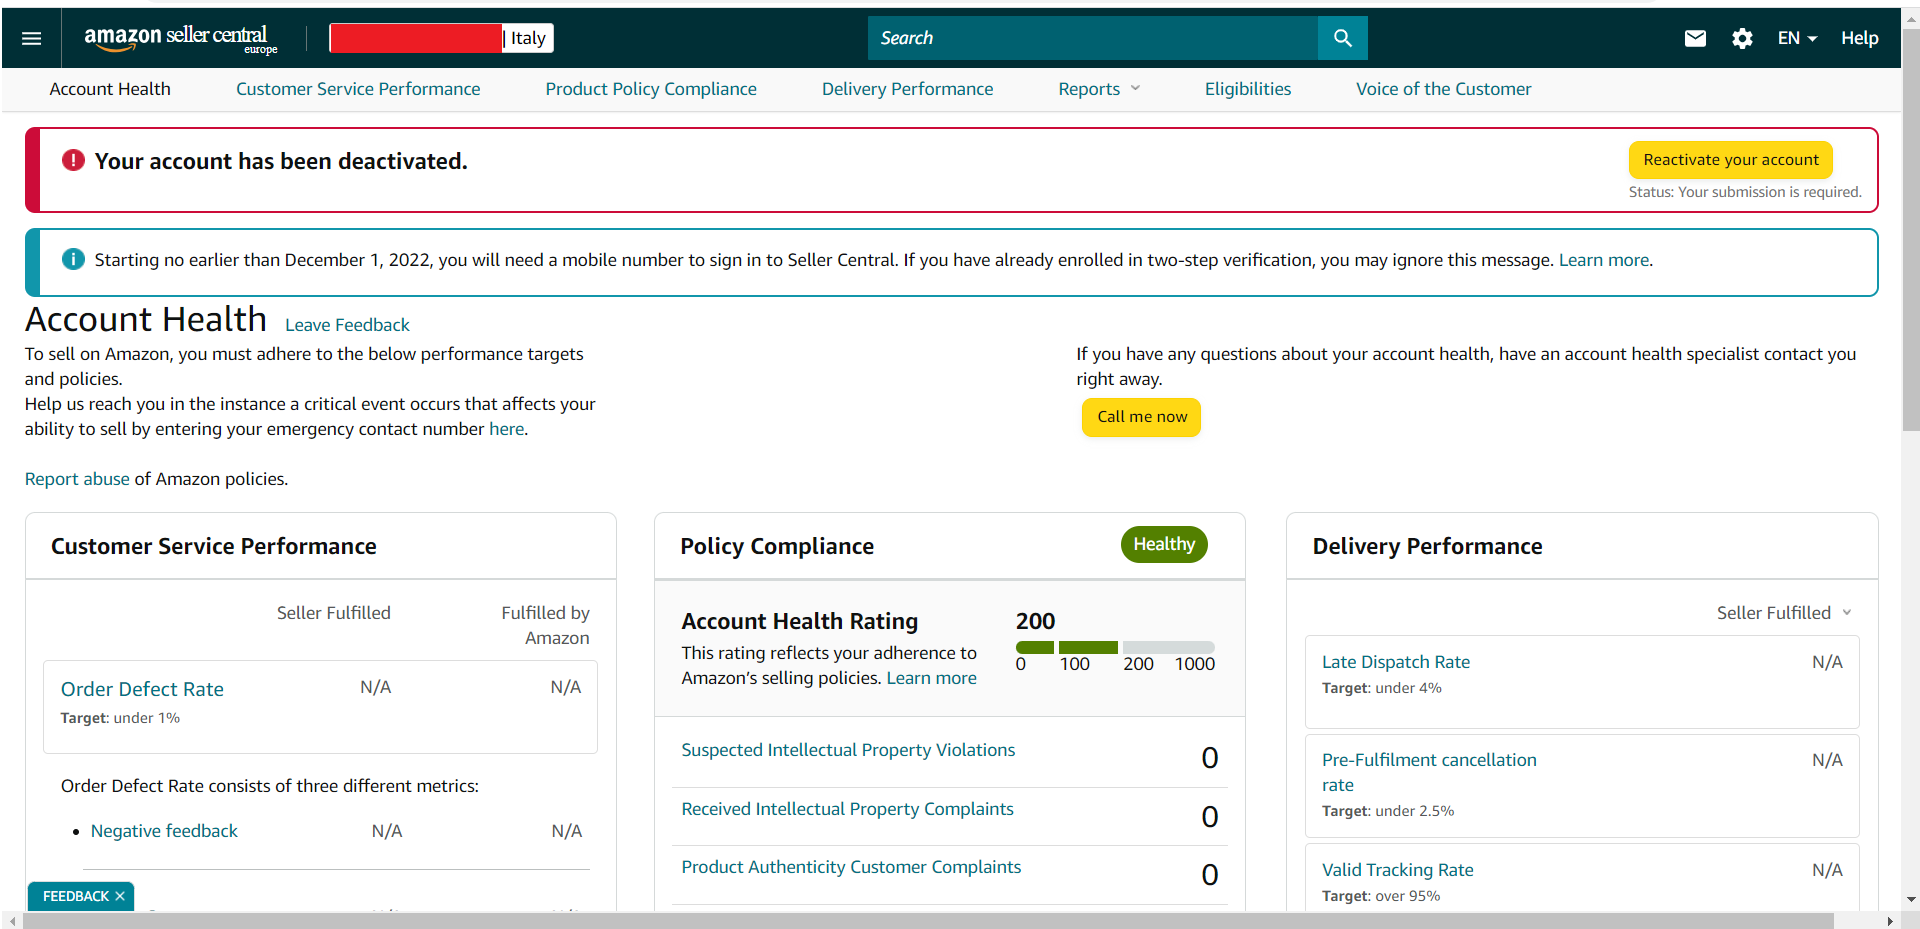Viewport: 1920px width, 929px height.
Task: Click the blue info notice icon
Action: tap(73, 259)
